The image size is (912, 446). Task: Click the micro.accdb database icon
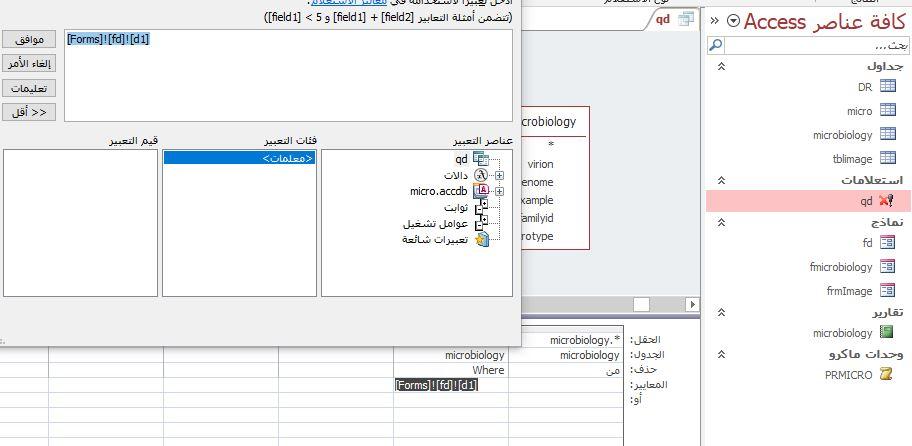click(481, 191)
